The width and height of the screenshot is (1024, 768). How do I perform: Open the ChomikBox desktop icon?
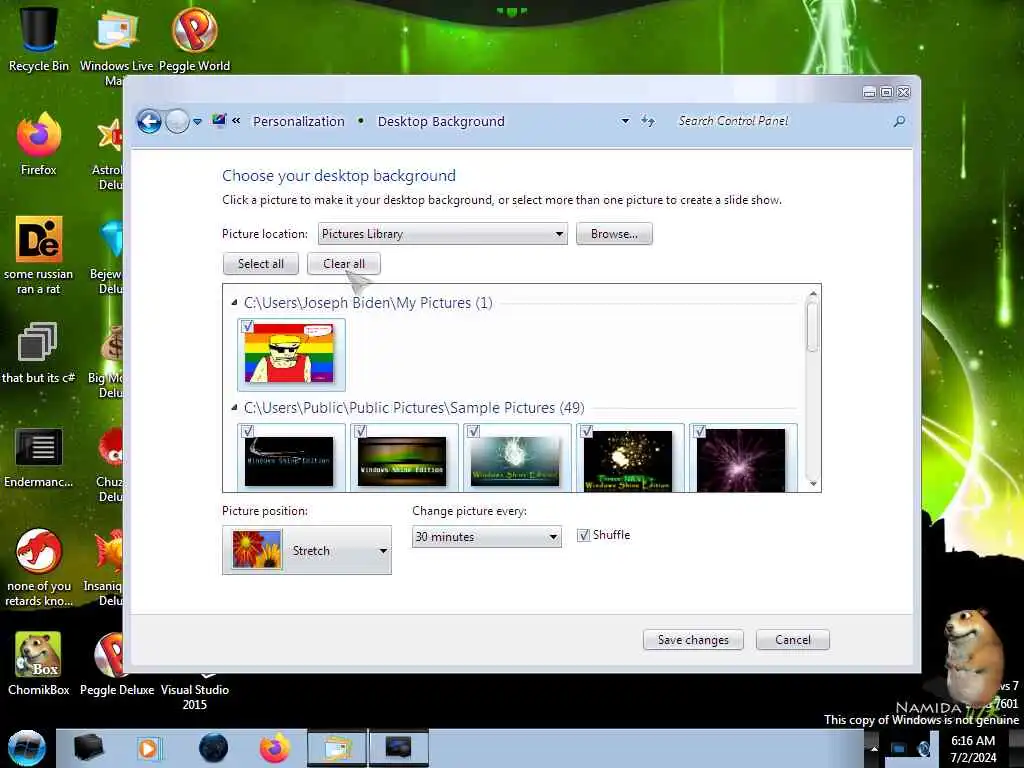[39, 663]
